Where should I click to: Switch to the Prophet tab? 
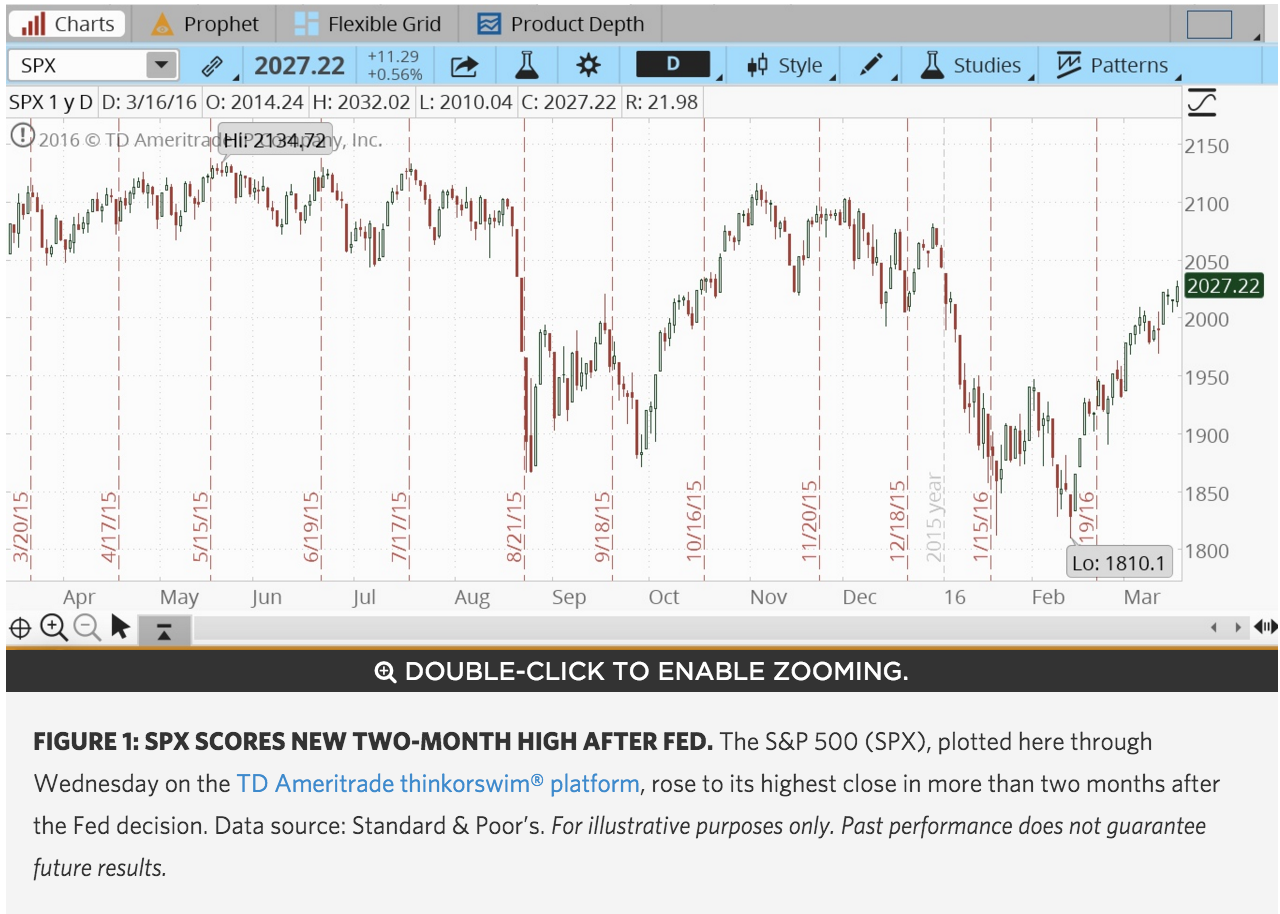(204, 23)
